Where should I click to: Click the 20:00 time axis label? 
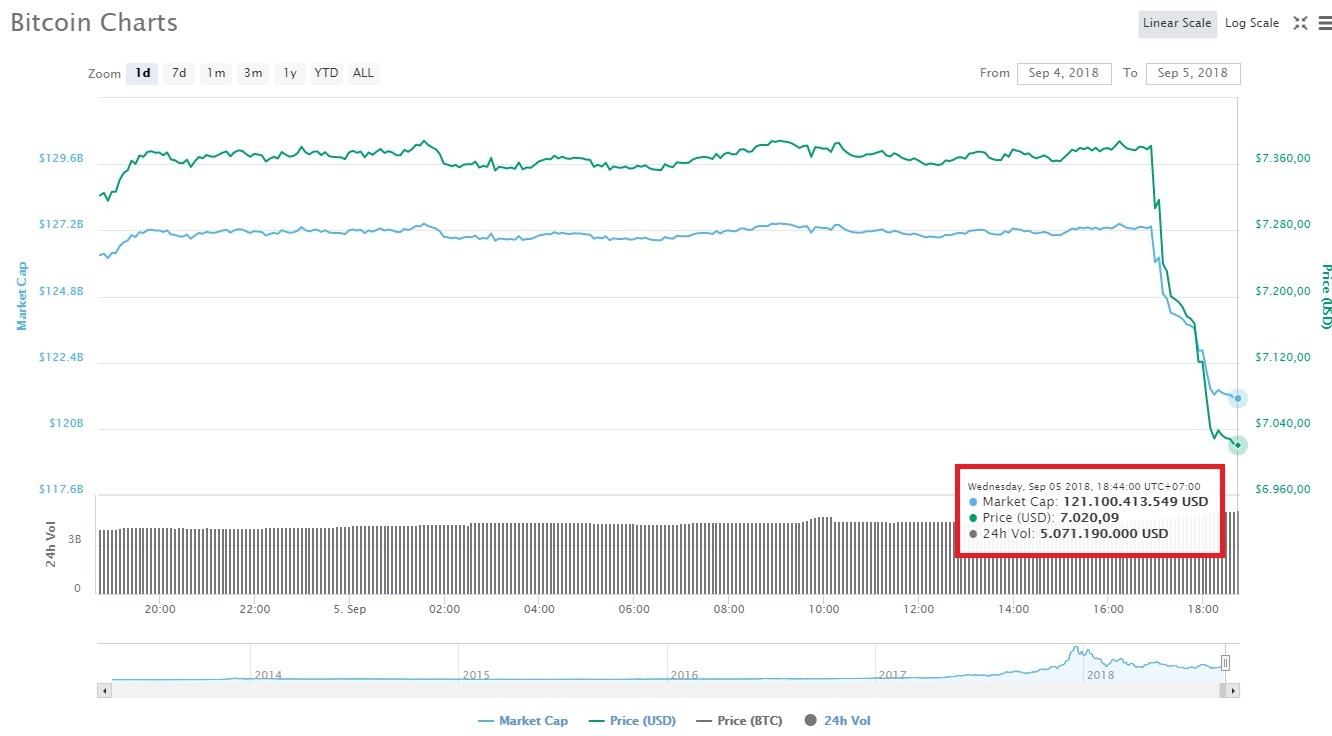(x=160, y=609)
